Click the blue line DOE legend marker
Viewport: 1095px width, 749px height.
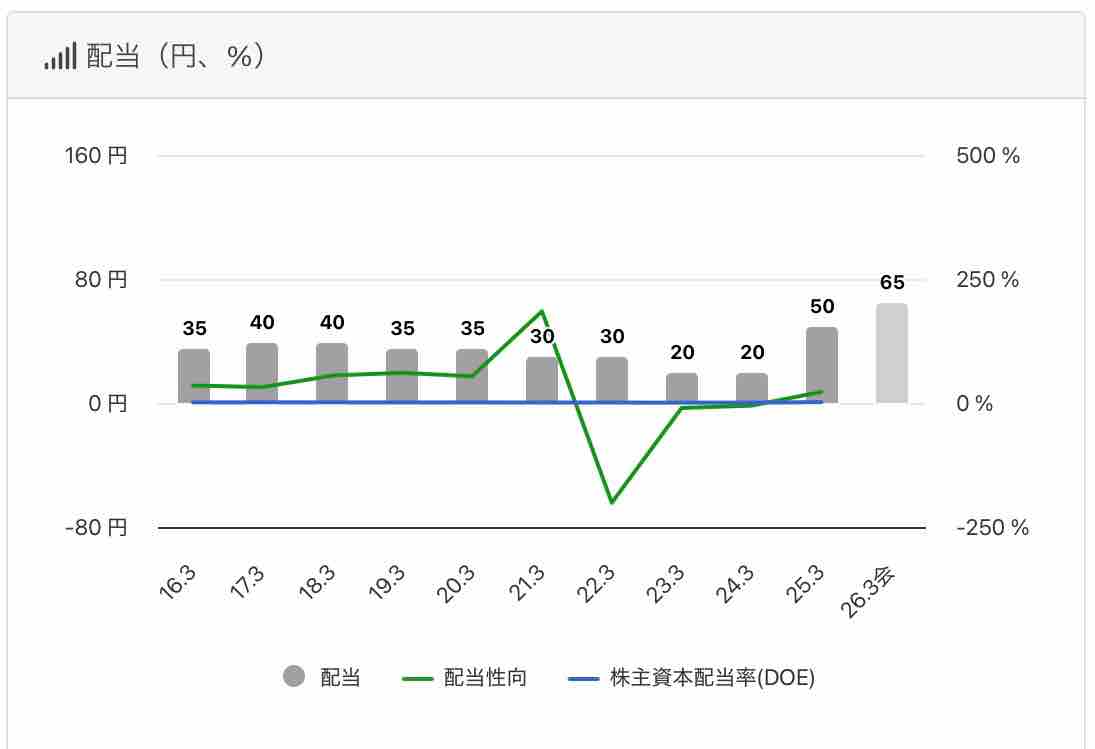click(x=583, y=678)
